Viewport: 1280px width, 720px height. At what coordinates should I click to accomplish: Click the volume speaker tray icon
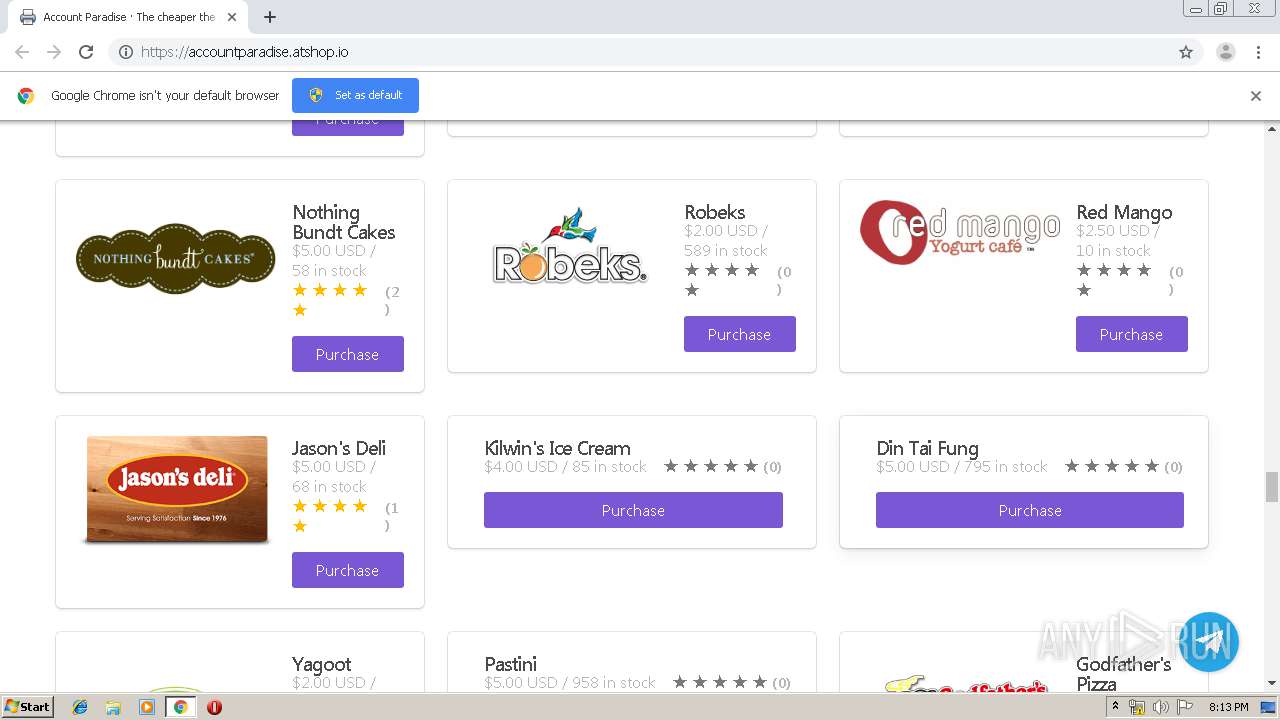click(1161, 707)
